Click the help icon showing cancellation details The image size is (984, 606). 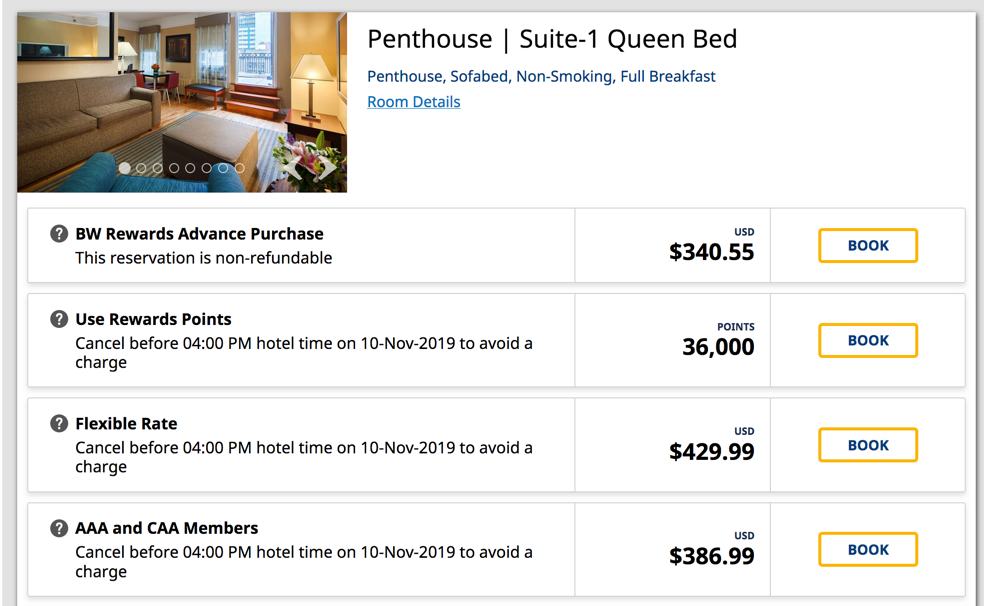(58, 318)
